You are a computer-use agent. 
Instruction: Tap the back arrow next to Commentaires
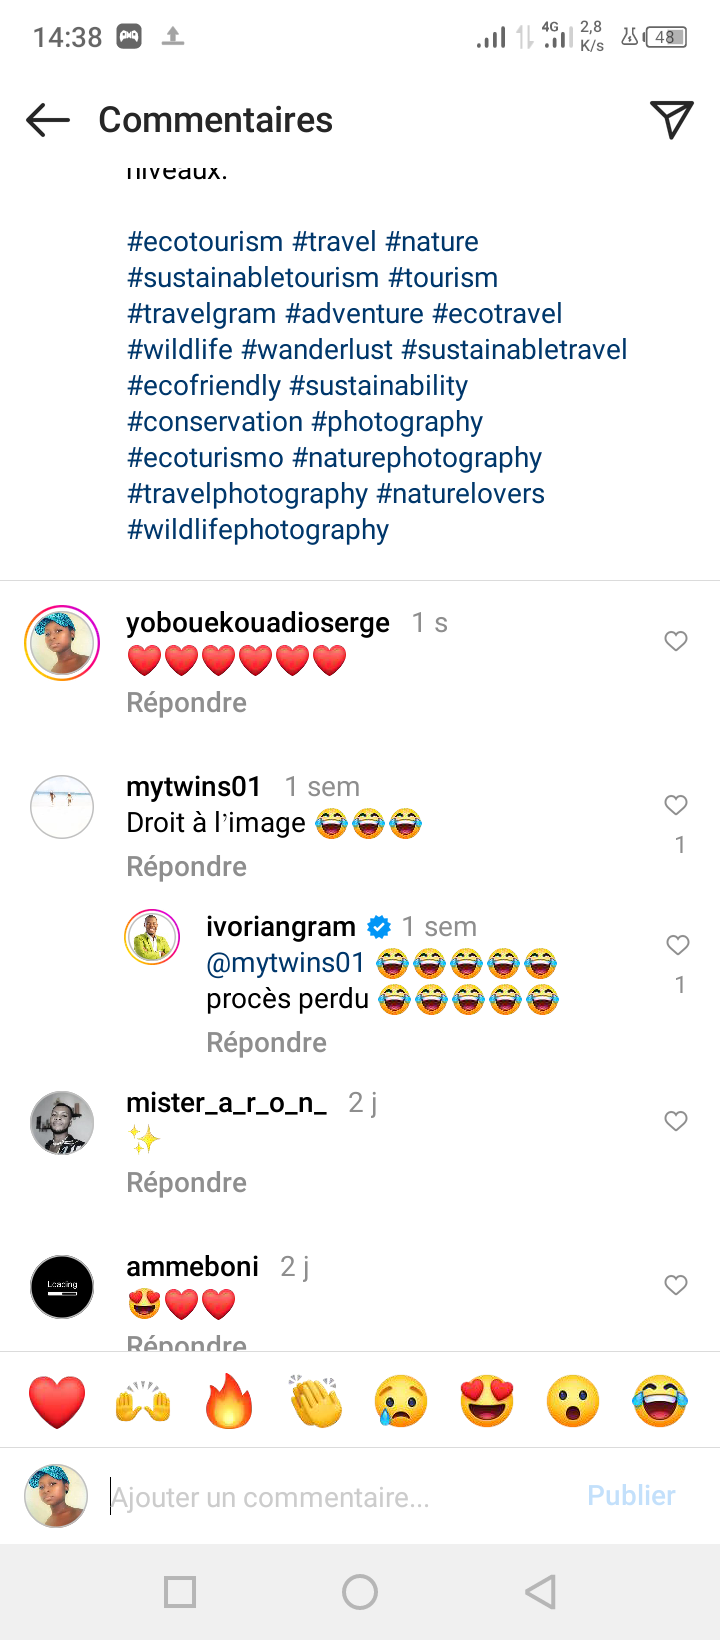coord(48,120)
